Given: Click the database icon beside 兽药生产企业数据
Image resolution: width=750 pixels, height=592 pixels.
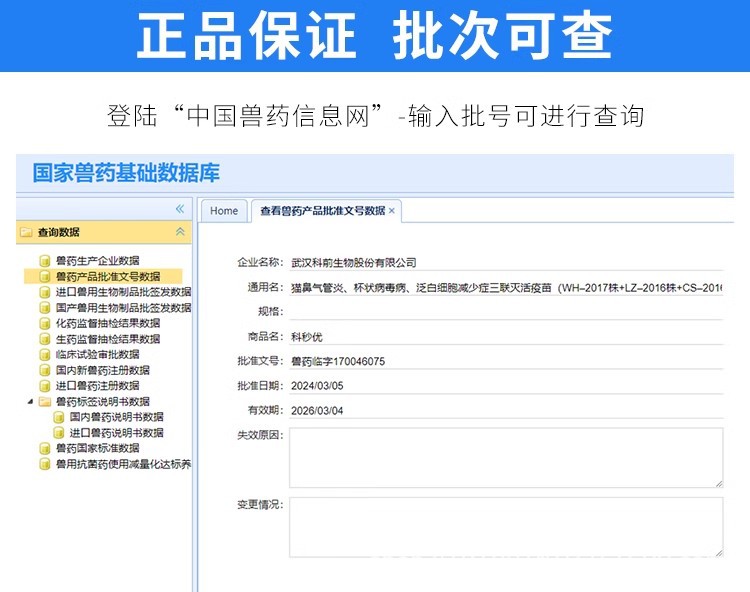Looking at the screenshot, I should [x=44, y=261].
